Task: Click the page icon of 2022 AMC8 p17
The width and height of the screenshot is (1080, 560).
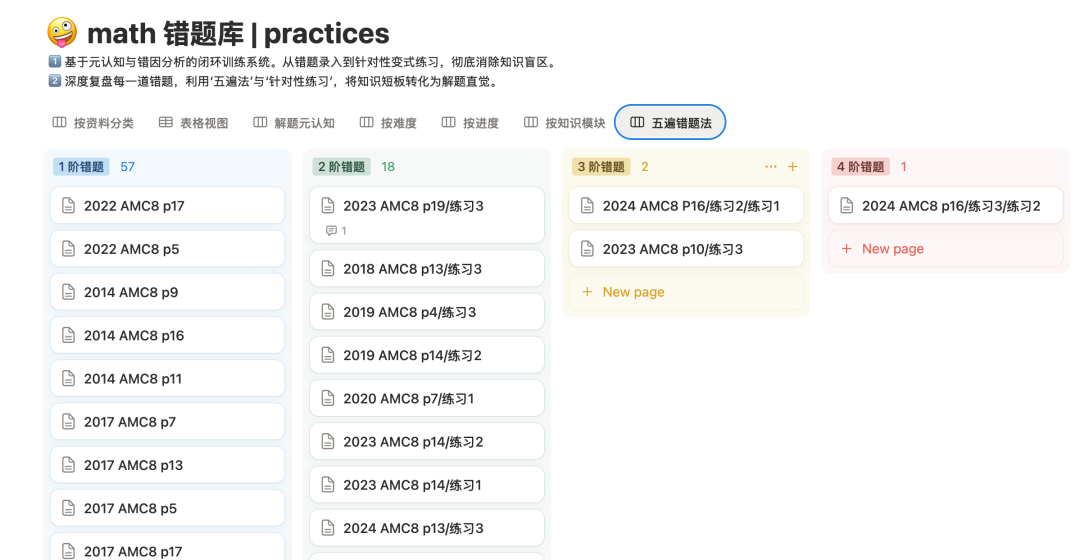Action: click(68, 205)
